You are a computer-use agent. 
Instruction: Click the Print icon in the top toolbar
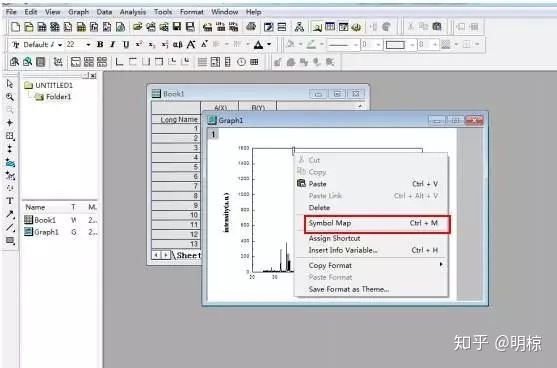coord(251,27)
